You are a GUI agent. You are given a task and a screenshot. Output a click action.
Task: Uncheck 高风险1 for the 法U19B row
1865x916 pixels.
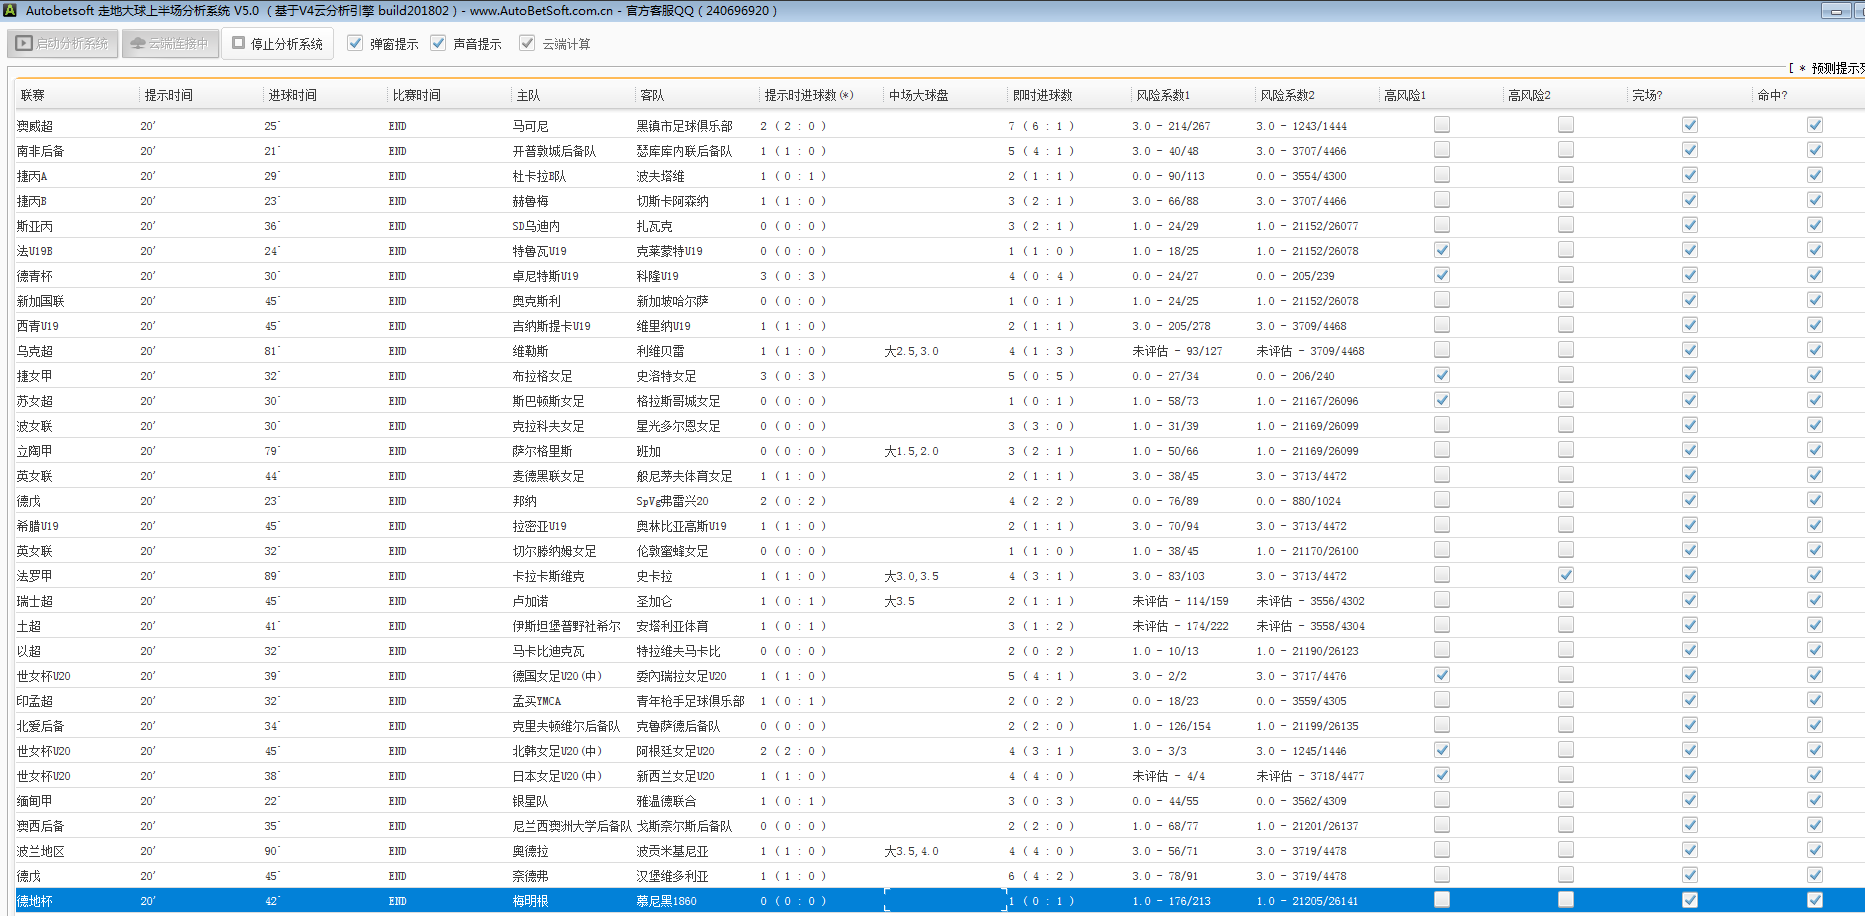(1441, 250)
